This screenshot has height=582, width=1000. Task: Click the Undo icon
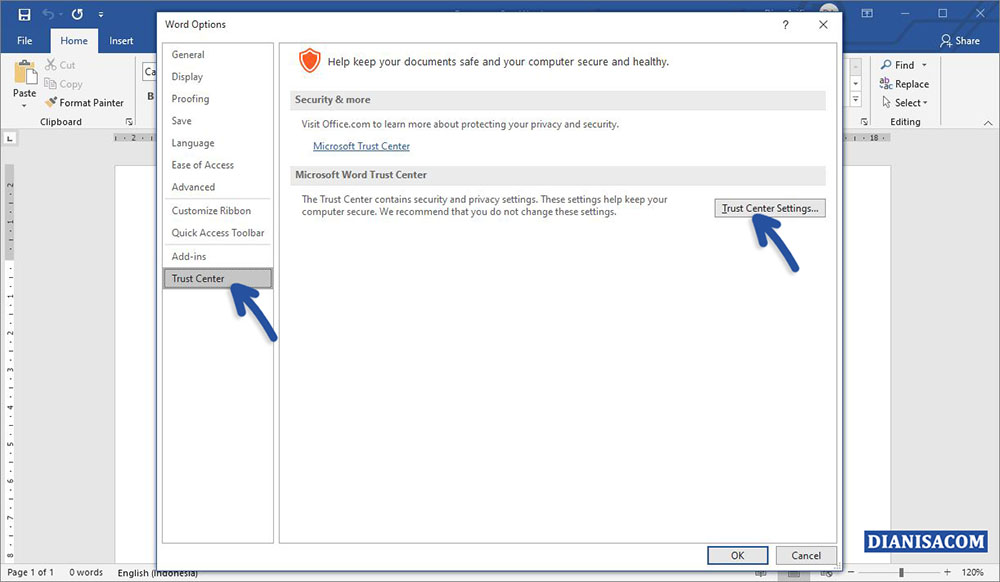(x=48, y=13)
